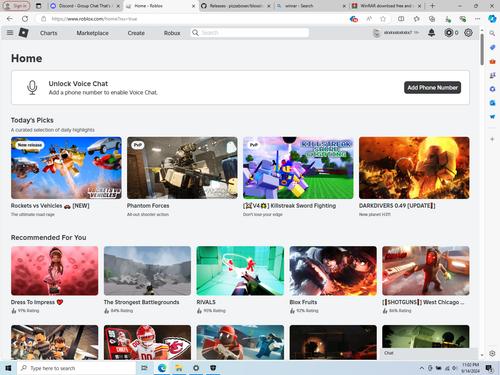Screen dimensions: 500x375
Task: Click the page vertical scrollbar thumb
Action: pyautogui.click(x=482, y=49)
